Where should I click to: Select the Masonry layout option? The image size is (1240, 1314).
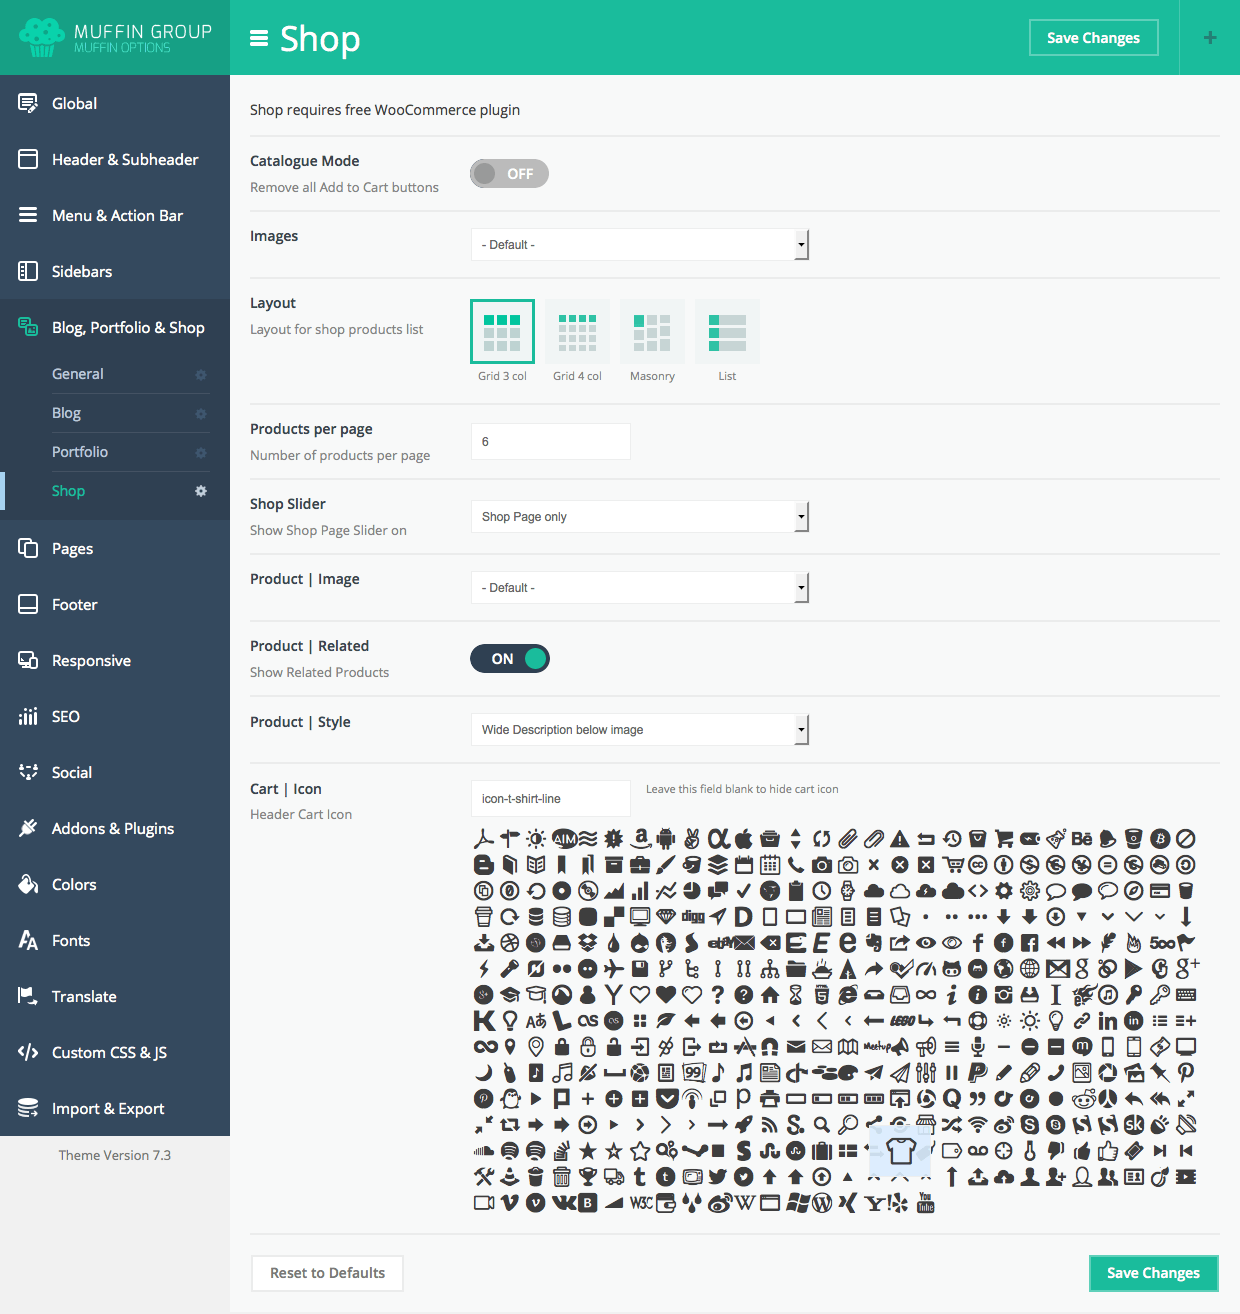[x=652, y=332]
